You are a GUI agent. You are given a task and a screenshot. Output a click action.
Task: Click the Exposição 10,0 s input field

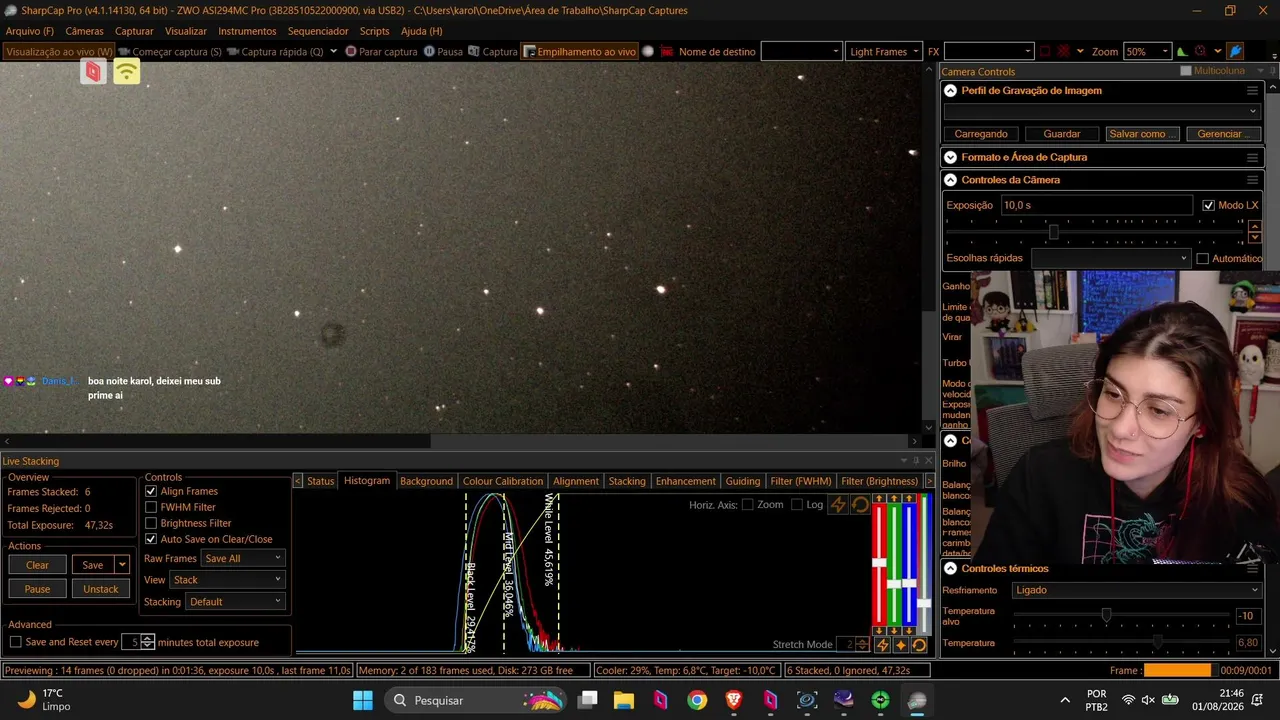coord(1097,205)
